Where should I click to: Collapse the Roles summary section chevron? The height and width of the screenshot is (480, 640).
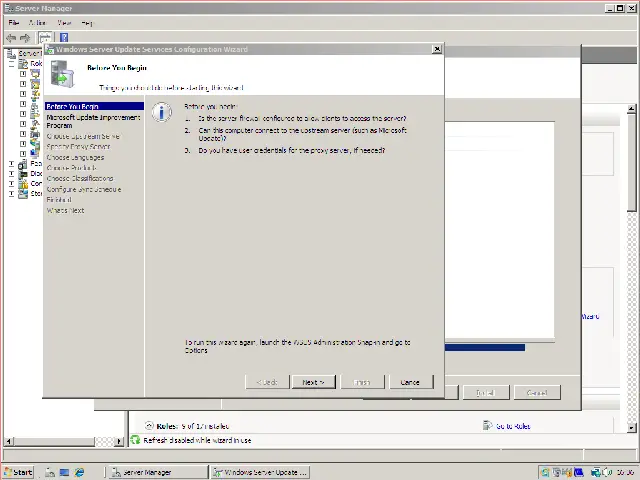(x=149, y=426)
